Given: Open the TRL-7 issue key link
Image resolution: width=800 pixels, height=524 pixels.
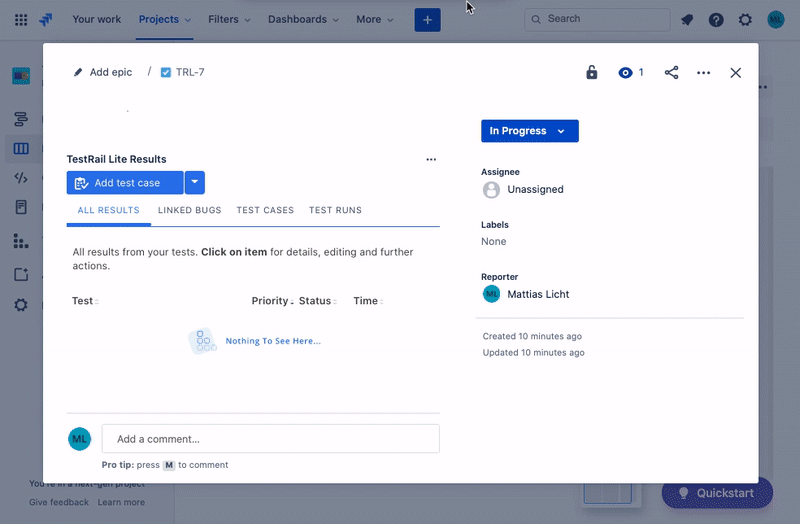Looking at the screenshot, I should tap(190, 72).
